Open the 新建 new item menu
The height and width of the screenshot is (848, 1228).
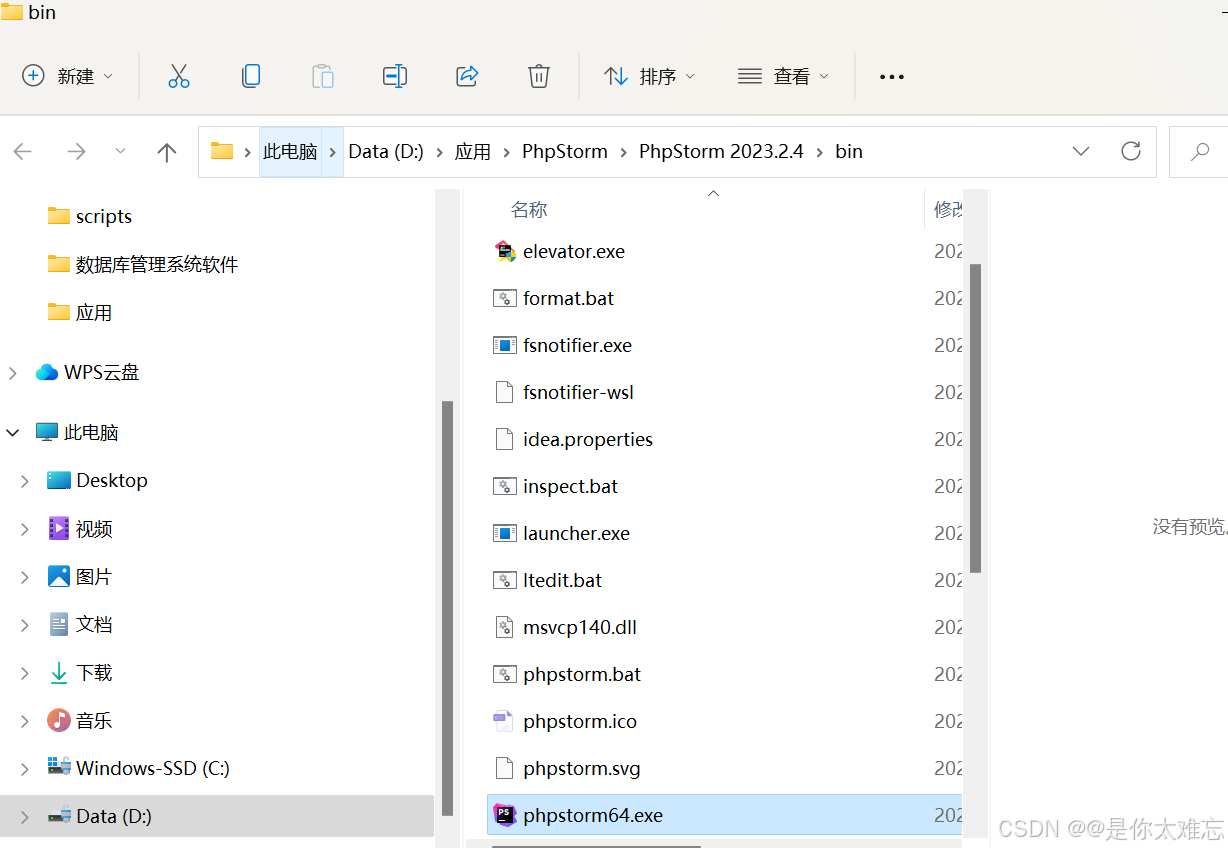pyautogui.click(x=68, y=76)
